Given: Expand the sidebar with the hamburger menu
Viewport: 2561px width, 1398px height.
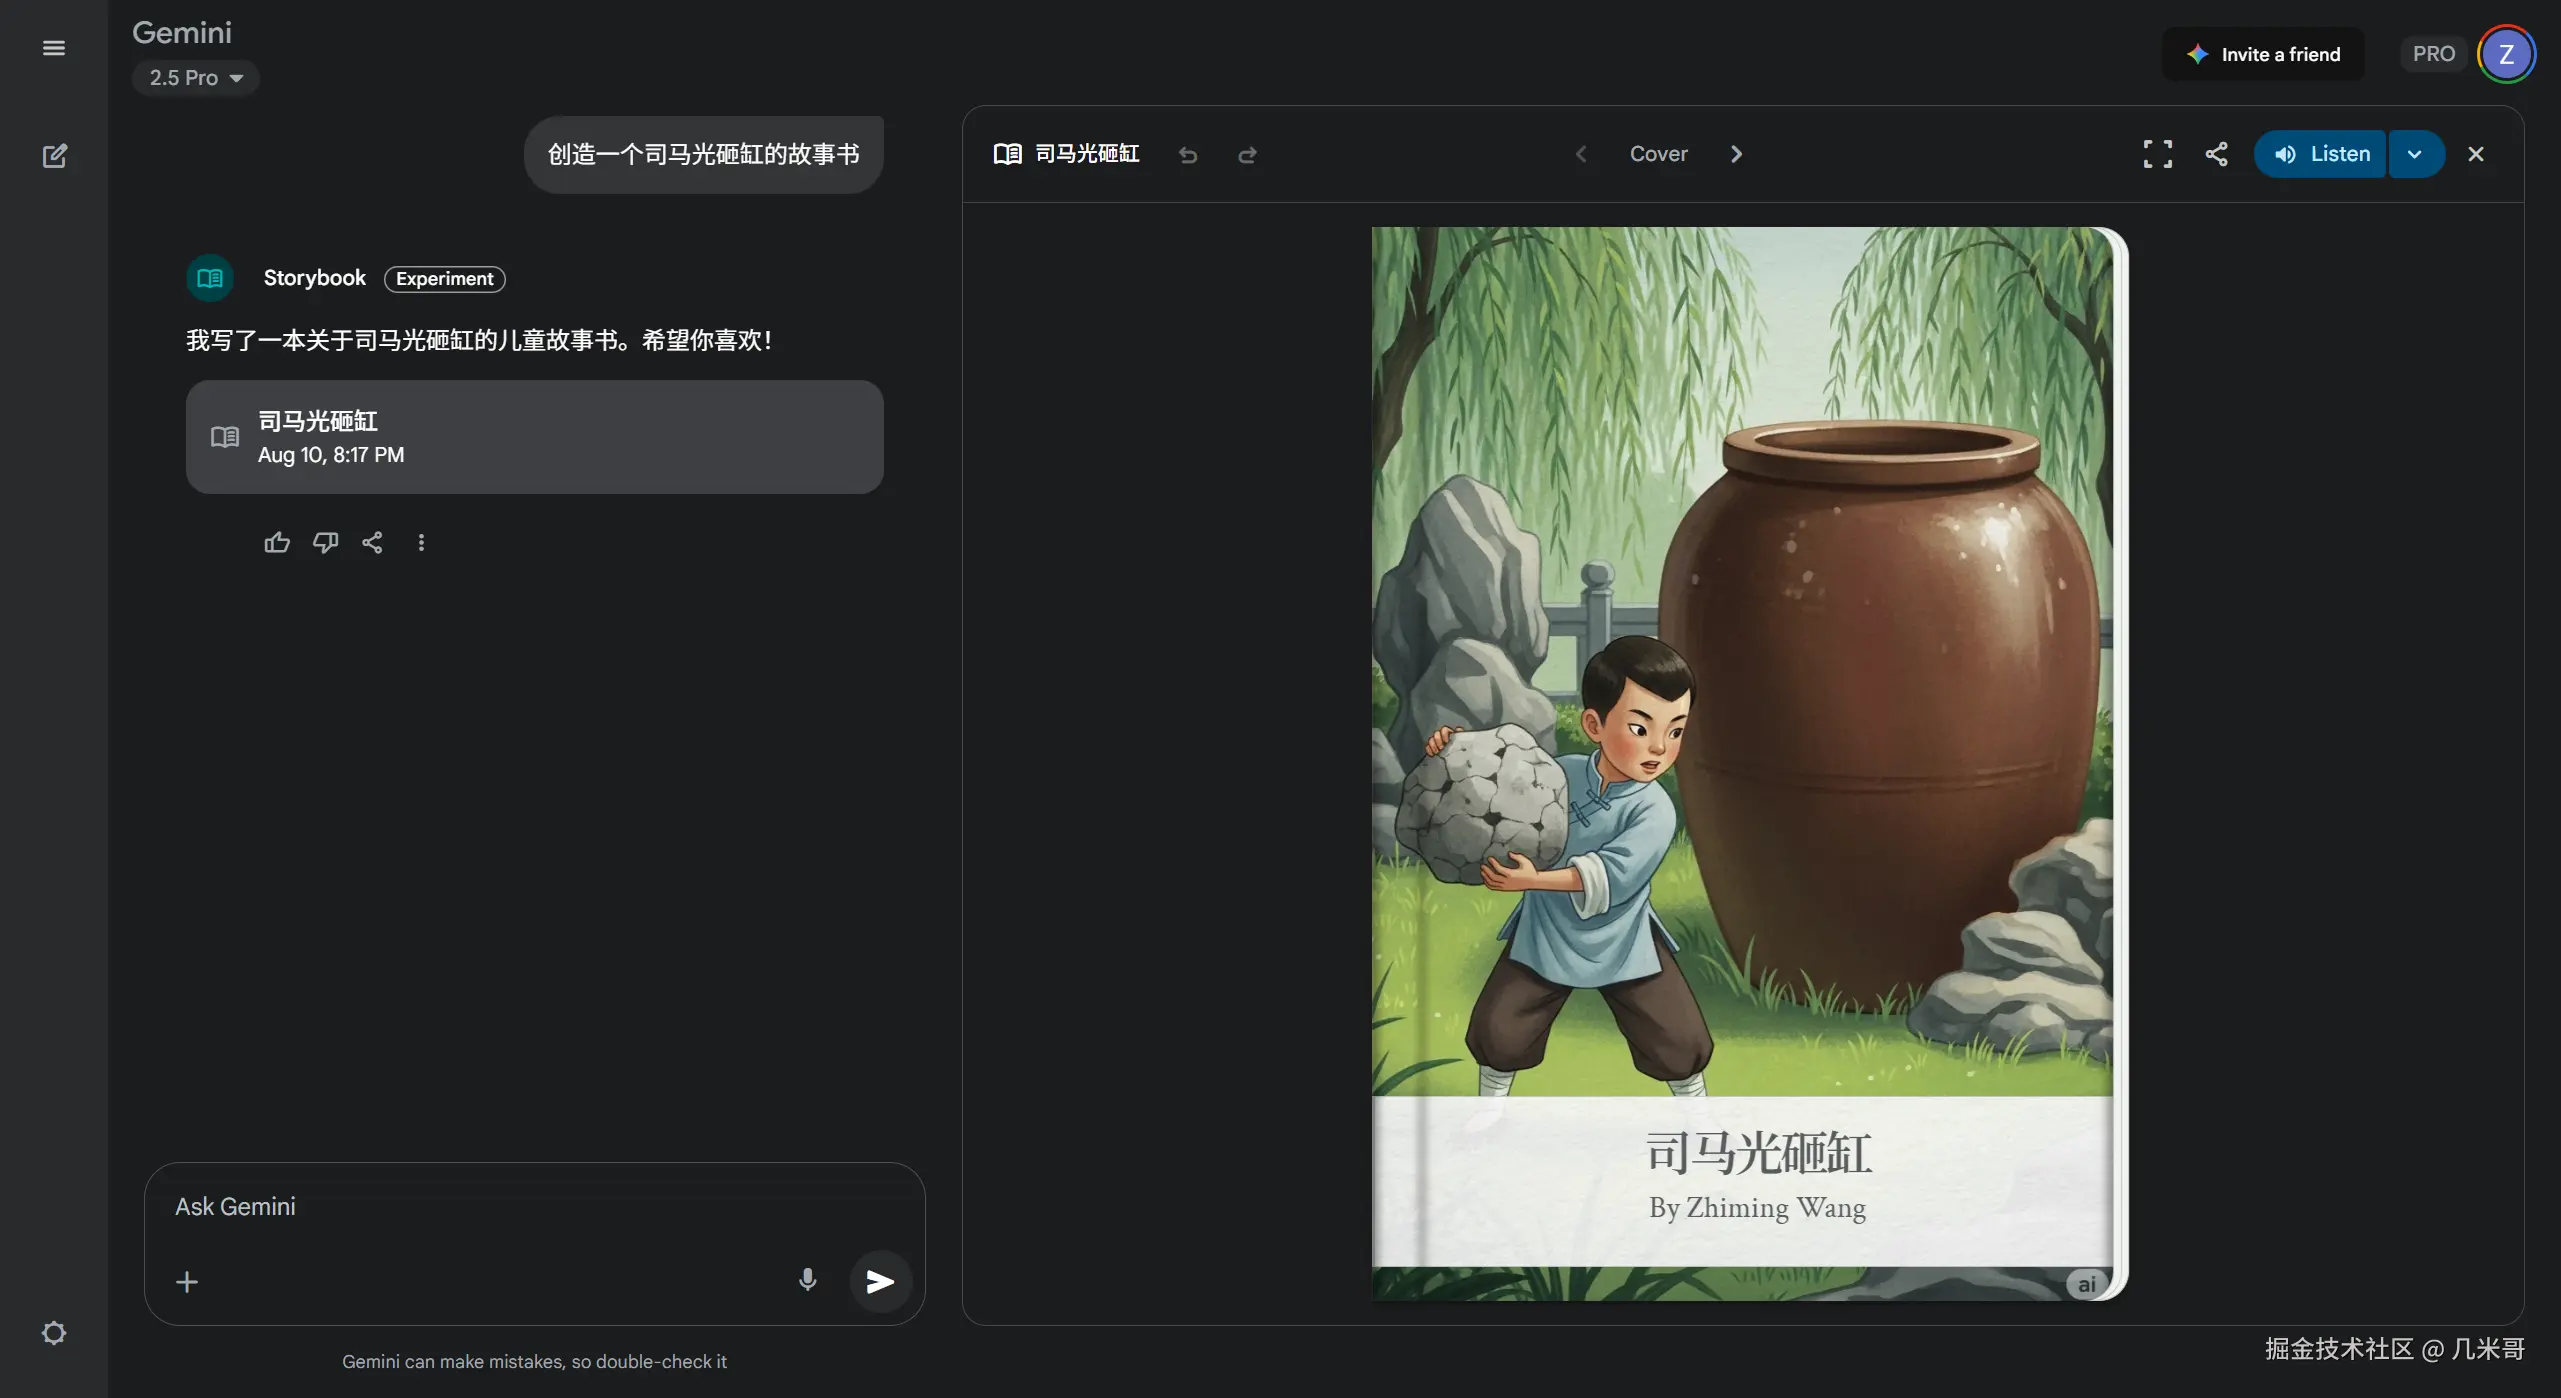Looking at the screenshot, I should click(54, 47).
